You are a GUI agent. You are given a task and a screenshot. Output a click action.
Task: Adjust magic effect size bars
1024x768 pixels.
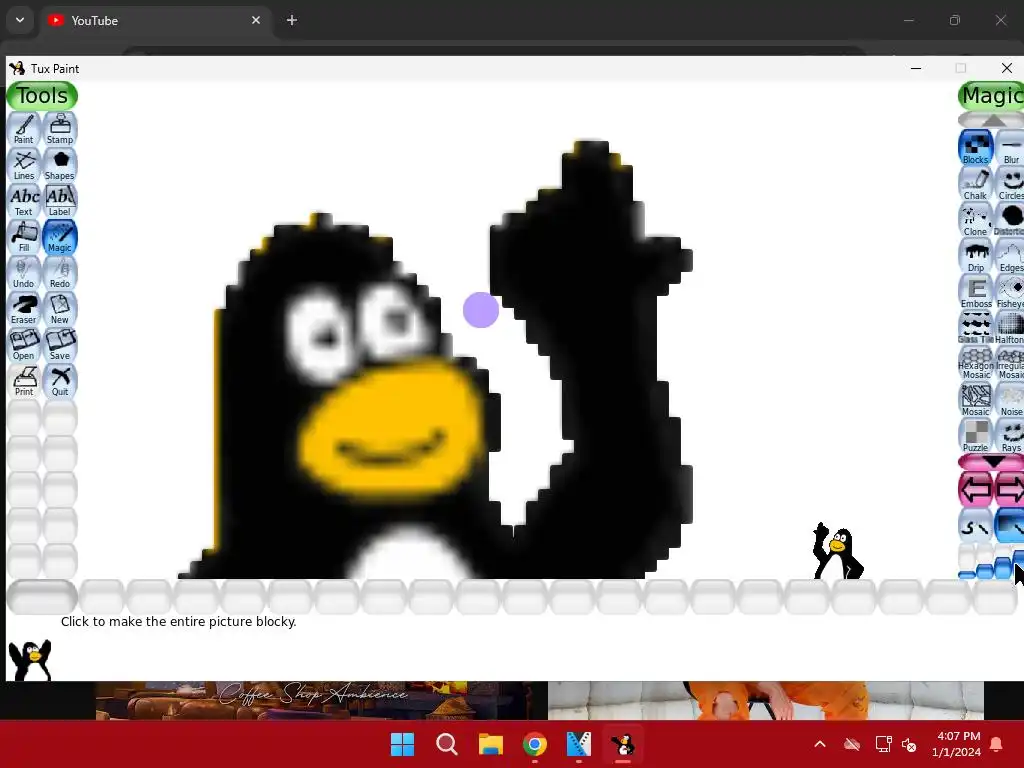[x=991, y=564]
